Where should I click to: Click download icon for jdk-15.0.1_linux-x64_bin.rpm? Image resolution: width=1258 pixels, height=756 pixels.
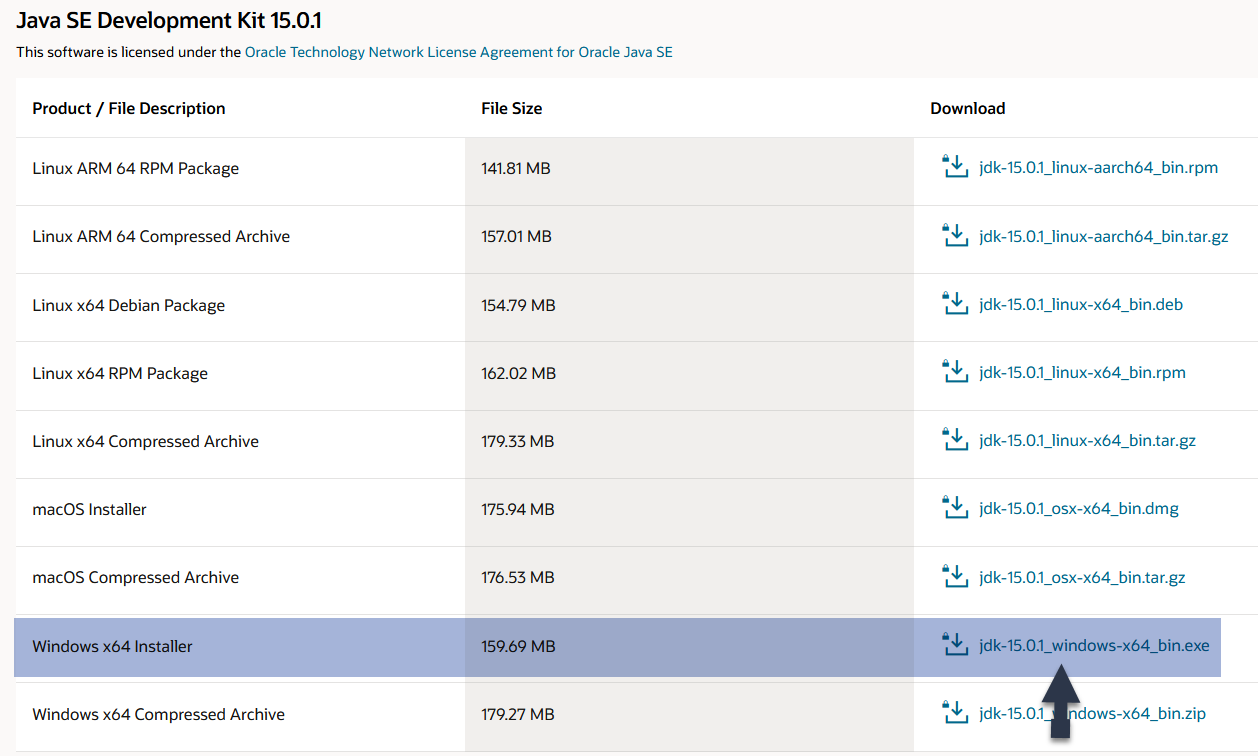pos(956,371)
